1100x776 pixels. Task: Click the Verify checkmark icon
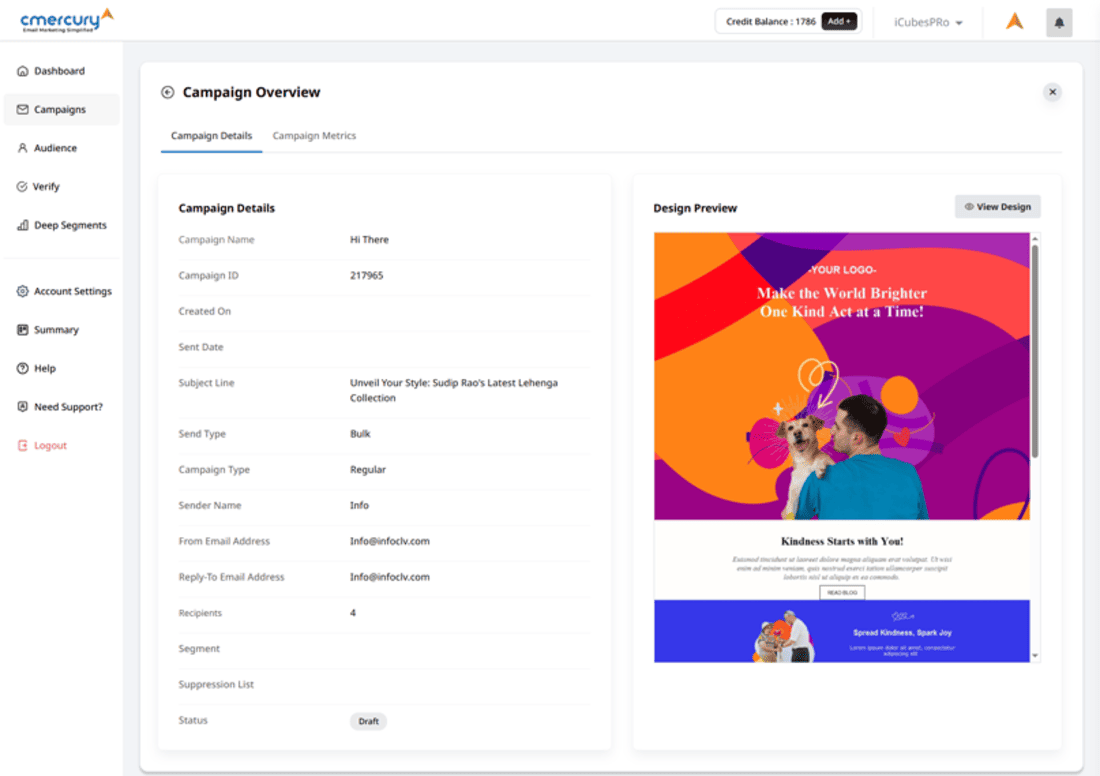tap(23, 187)
